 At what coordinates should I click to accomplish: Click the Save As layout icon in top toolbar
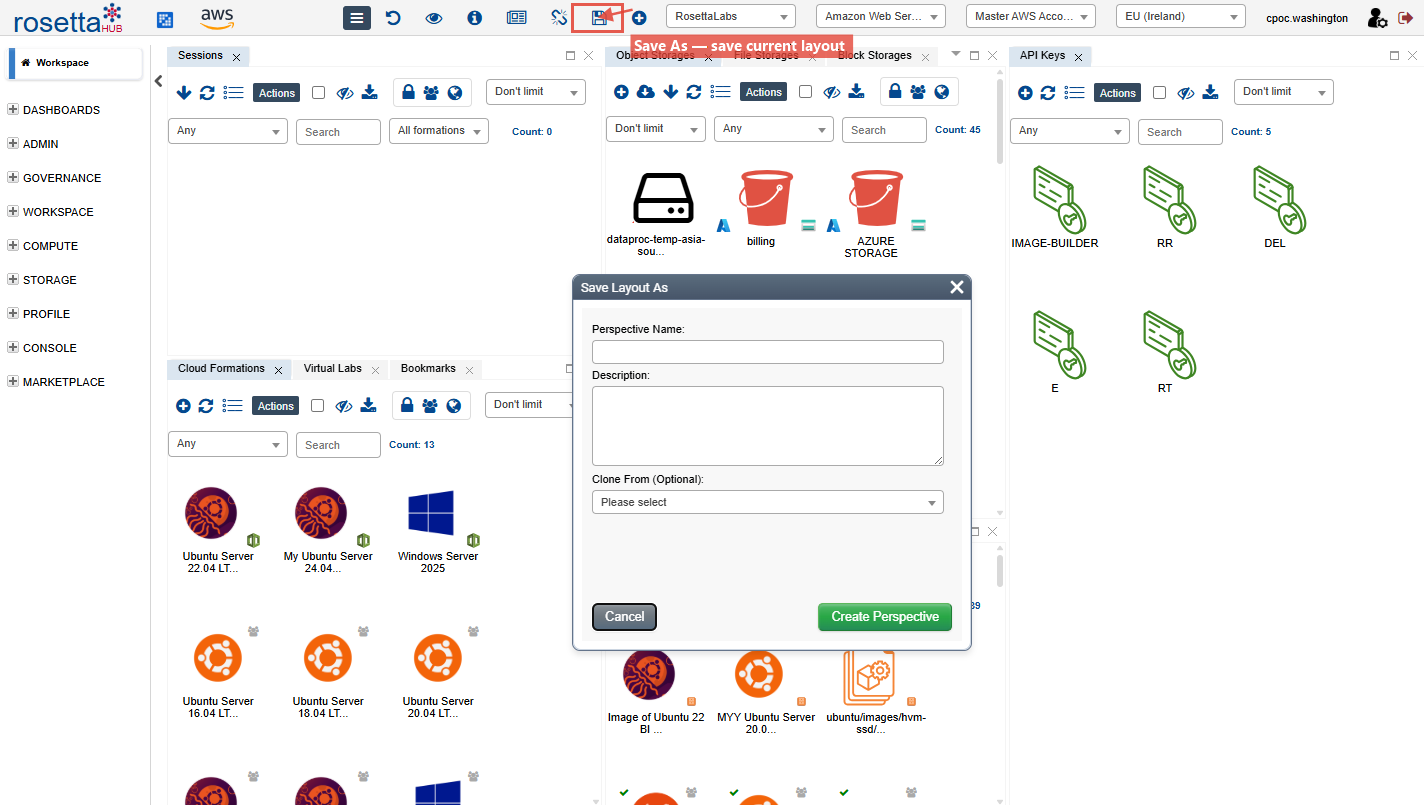coord(598,18)
